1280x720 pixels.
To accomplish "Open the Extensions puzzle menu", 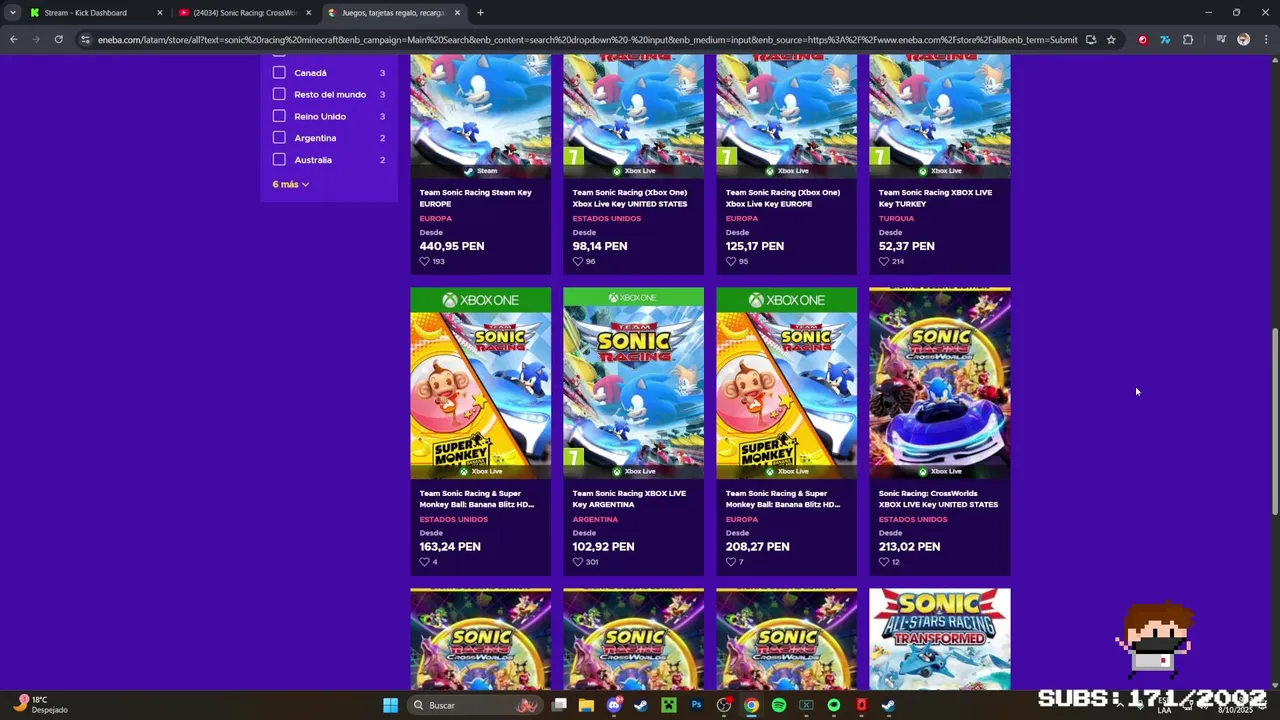I will (1188, 40).
